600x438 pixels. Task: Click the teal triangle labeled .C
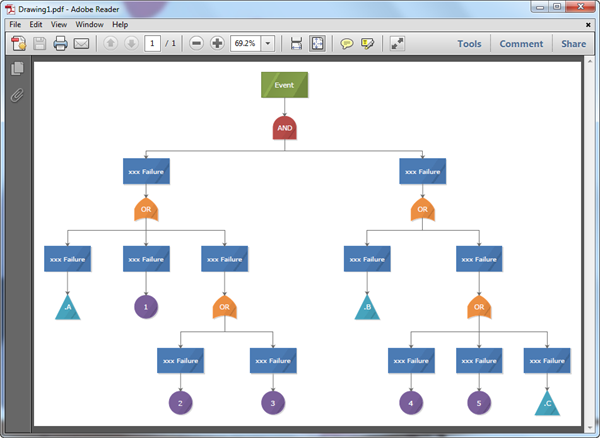tap(547, 404)
